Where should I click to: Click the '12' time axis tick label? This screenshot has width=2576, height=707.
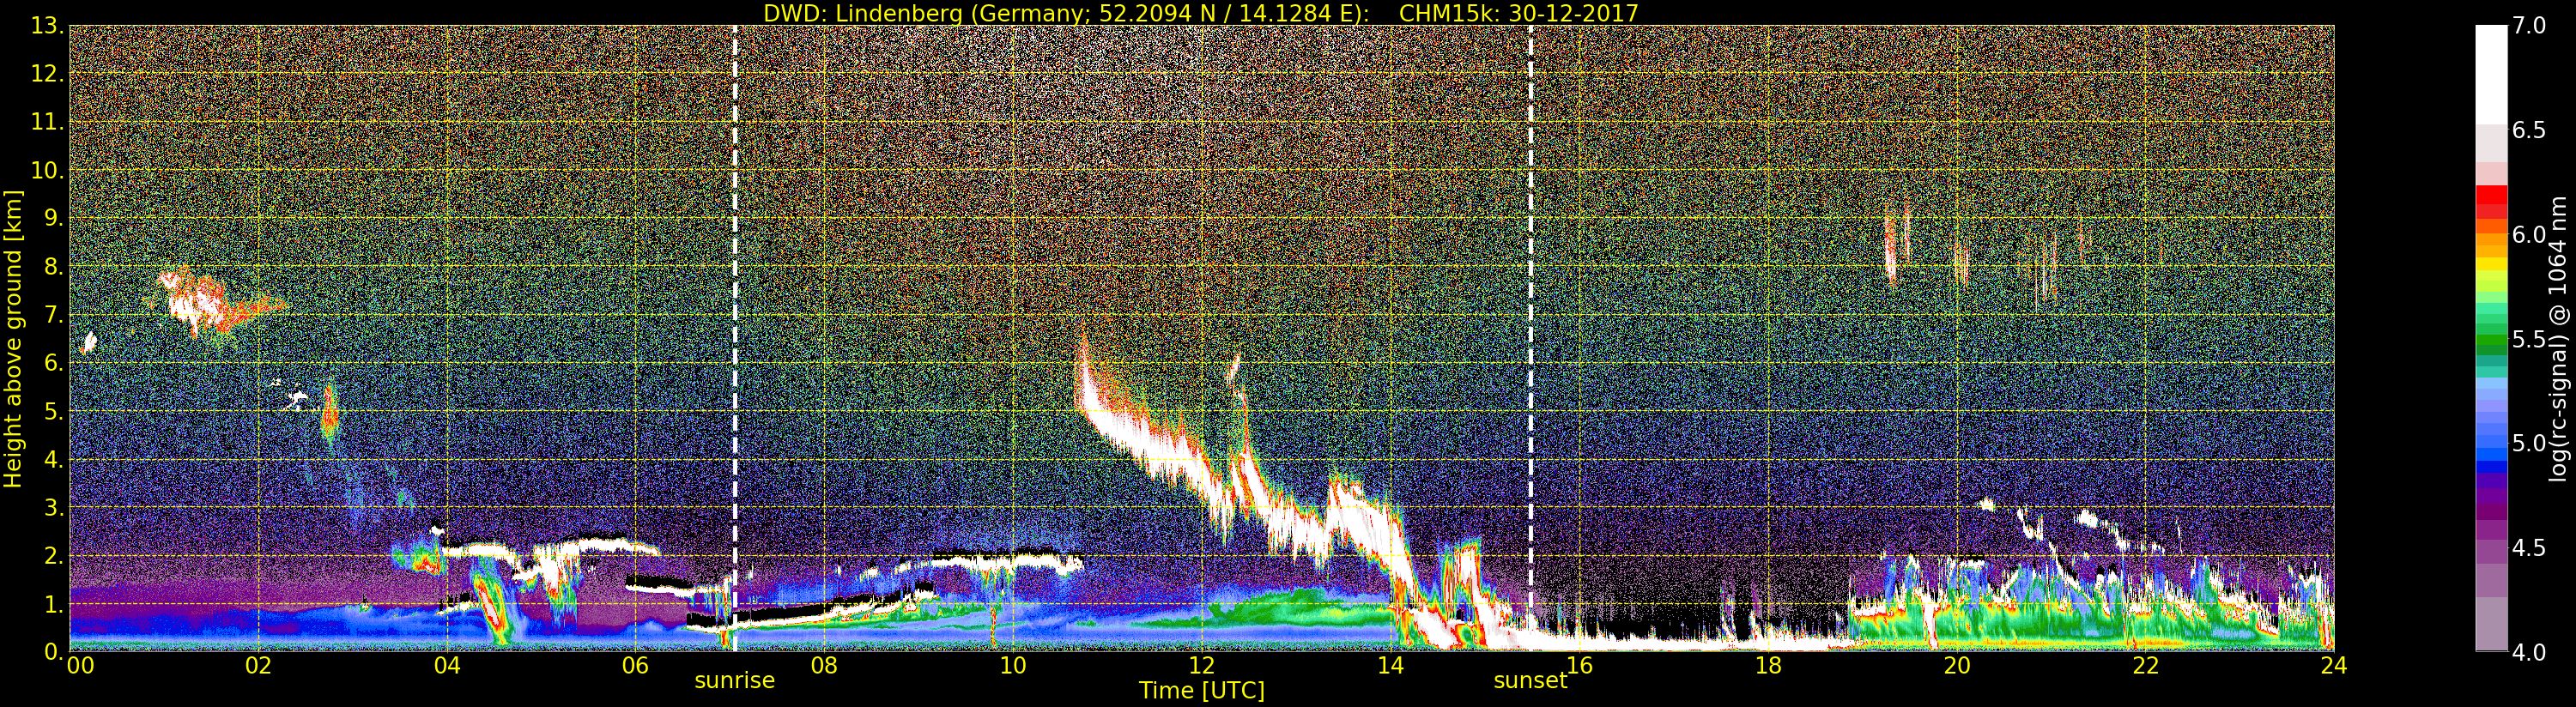pyautogui.click(x=1202, y=666)
